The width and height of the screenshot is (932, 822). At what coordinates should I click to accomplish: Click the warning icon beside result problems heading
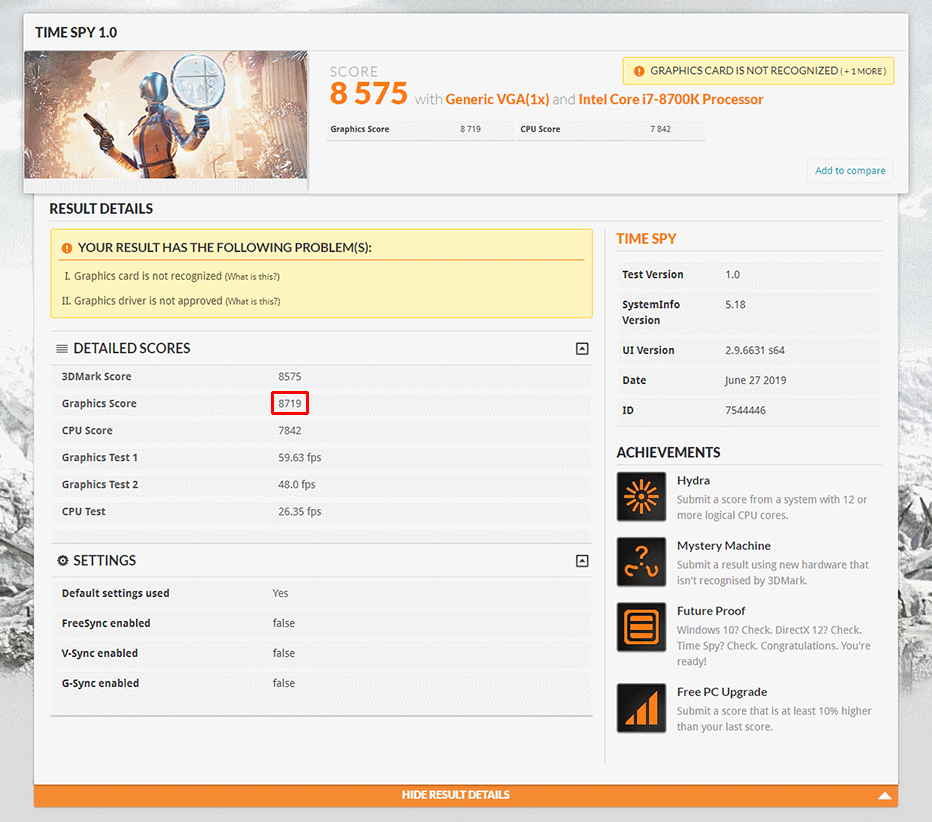pos(67,248)
